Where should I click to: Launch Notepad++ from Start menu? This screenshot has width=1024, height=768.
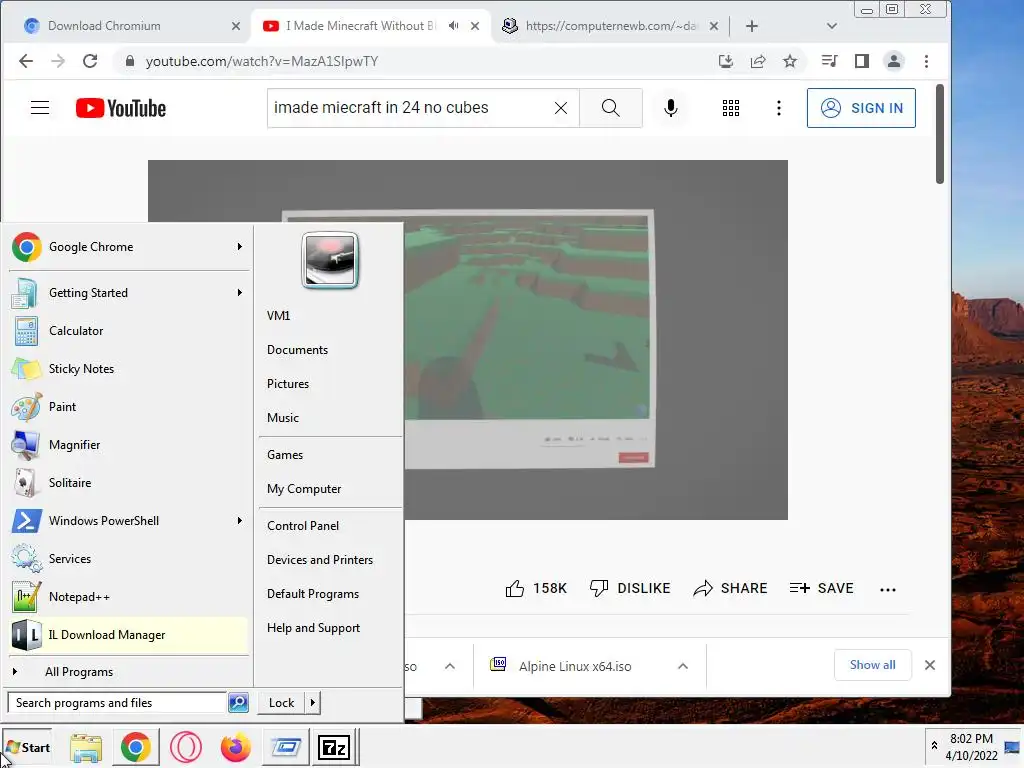(128, 597)
